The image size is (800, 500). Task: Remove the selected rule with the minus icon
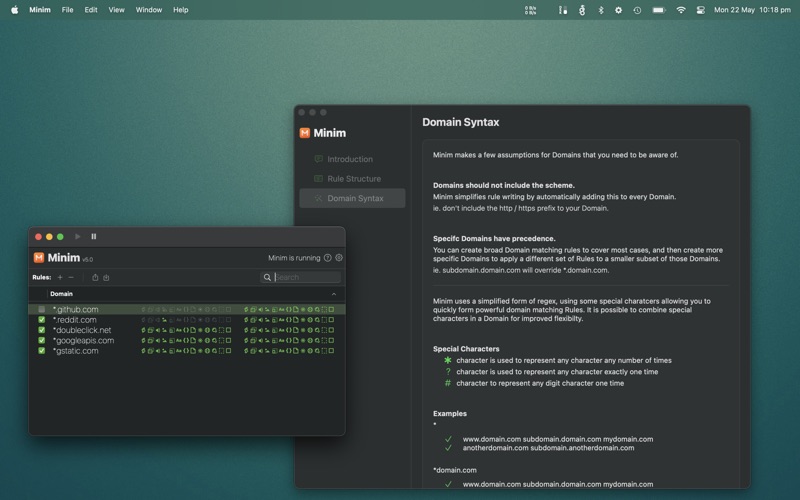[x=71, y=277]
